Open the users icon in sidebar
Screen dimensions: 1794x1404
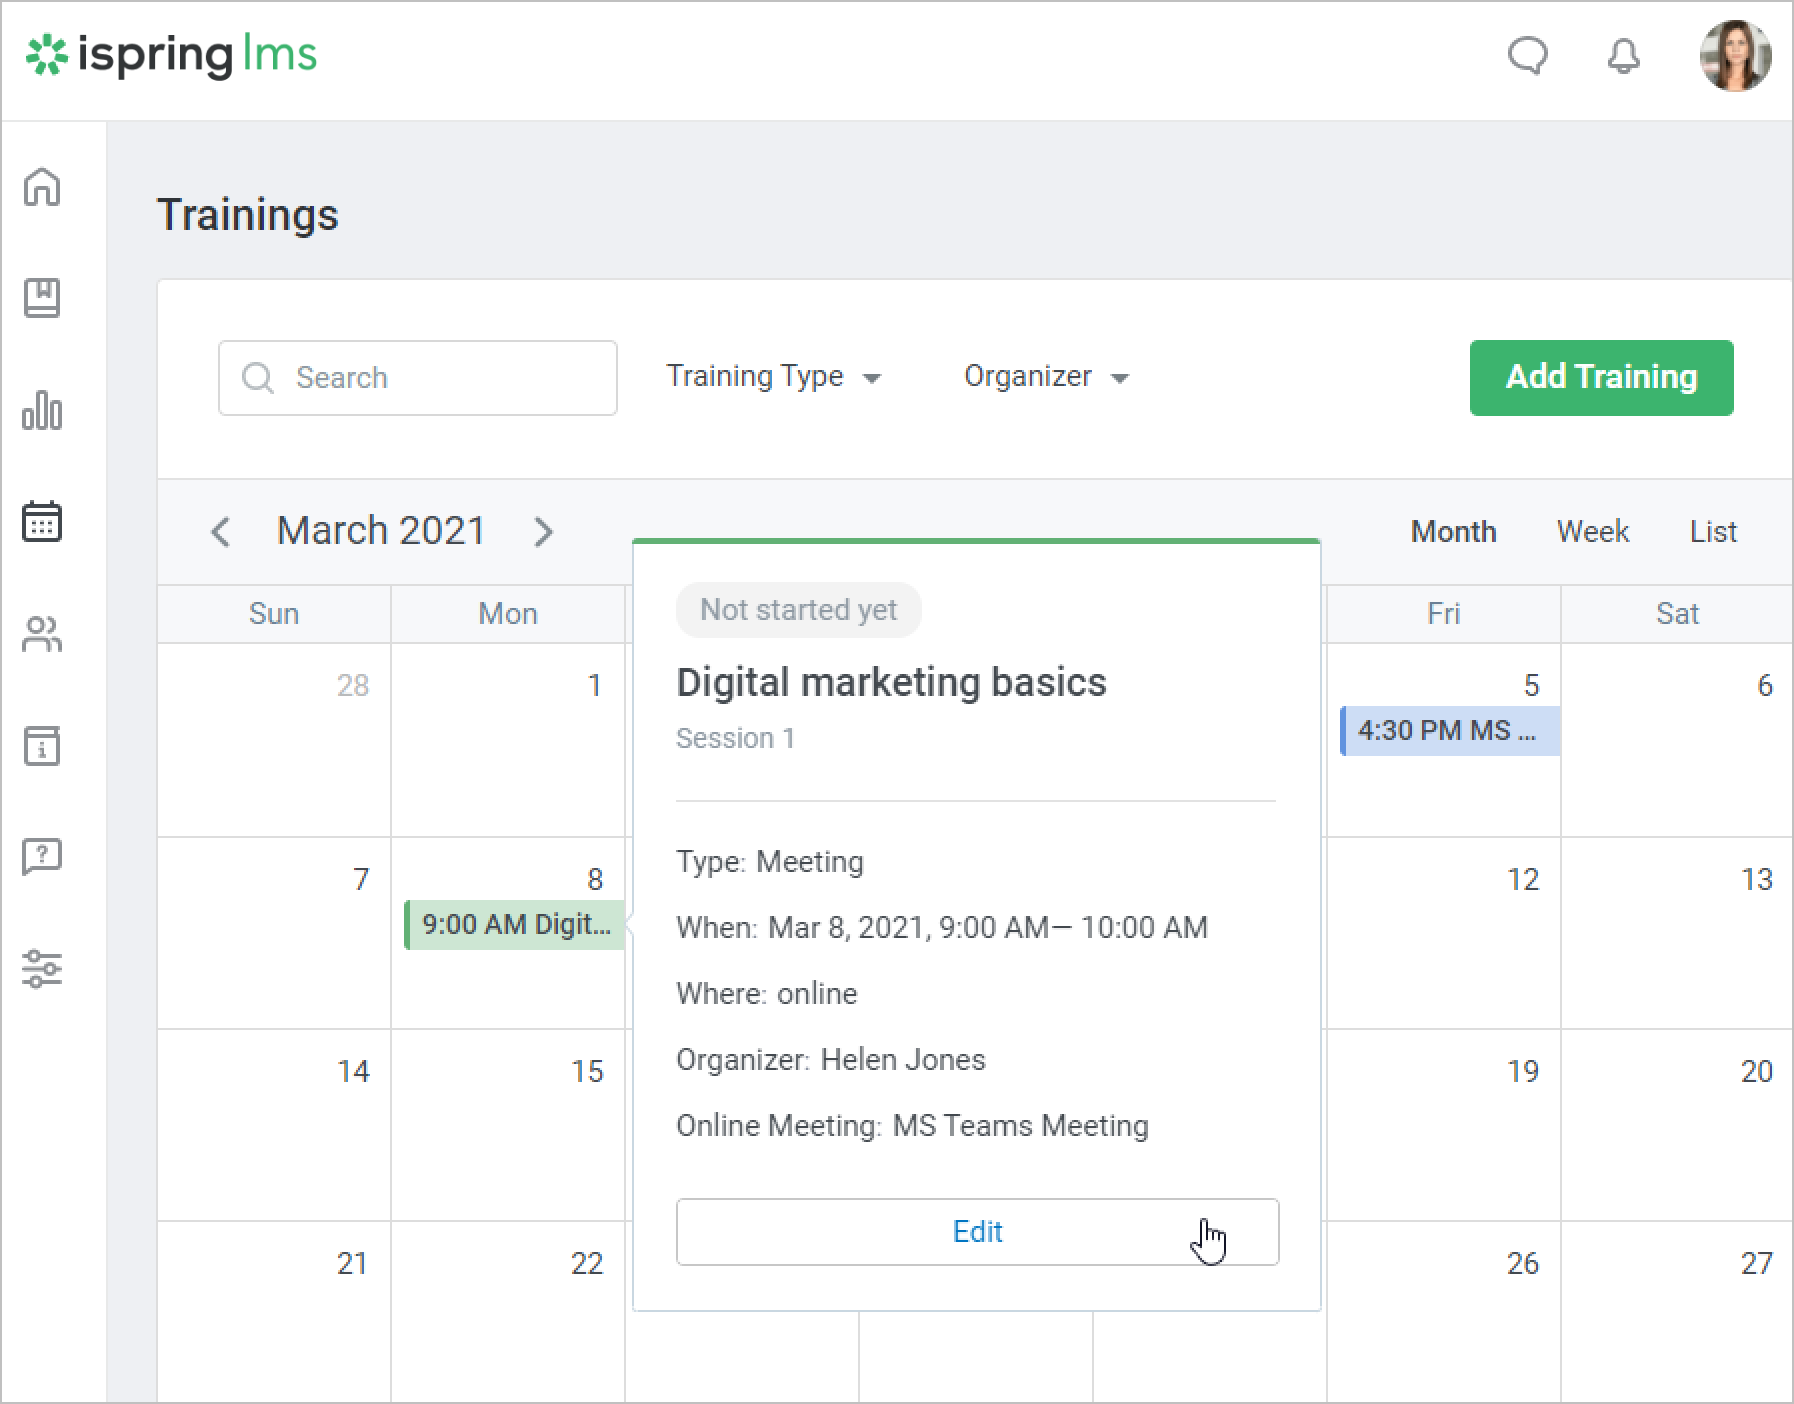coord(42,634)
